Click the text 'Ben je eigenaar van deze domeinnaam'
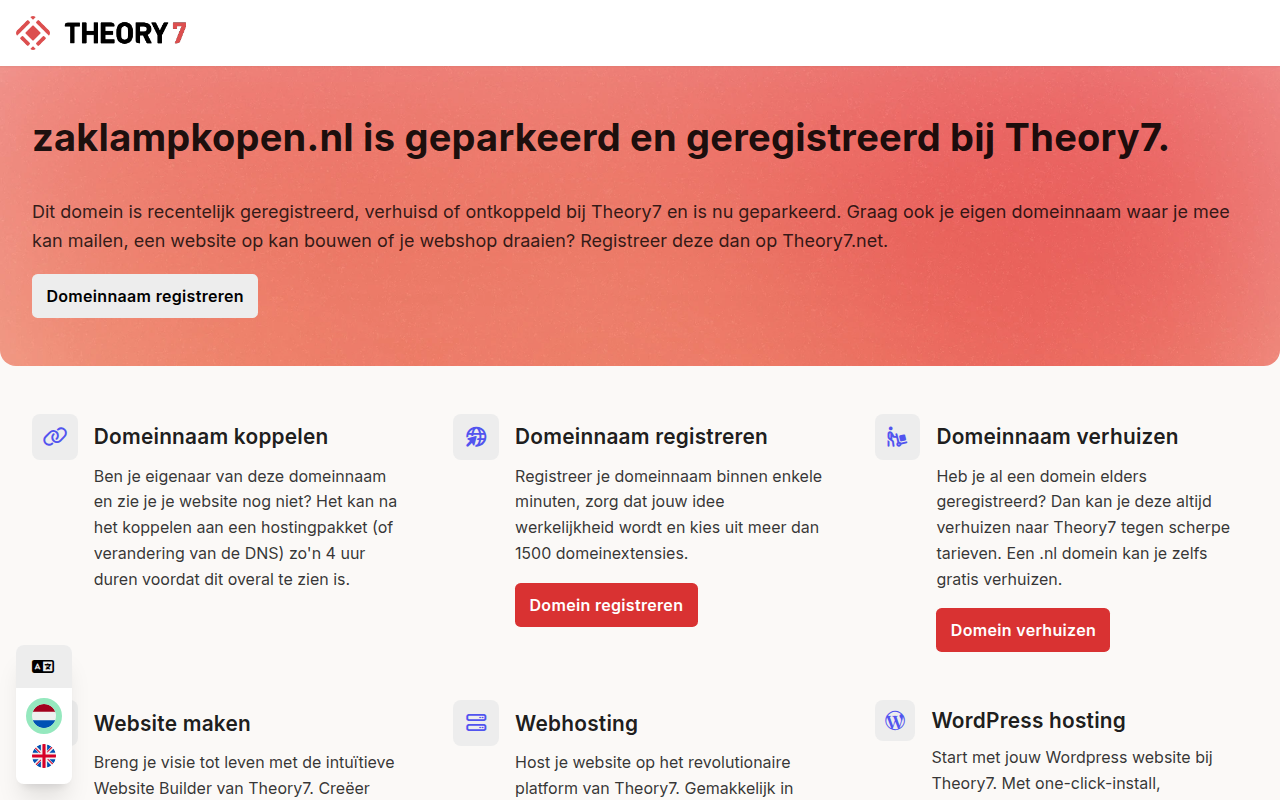Image resolution: width=1280 pixels, height=800 pixels. pos(240,476)
